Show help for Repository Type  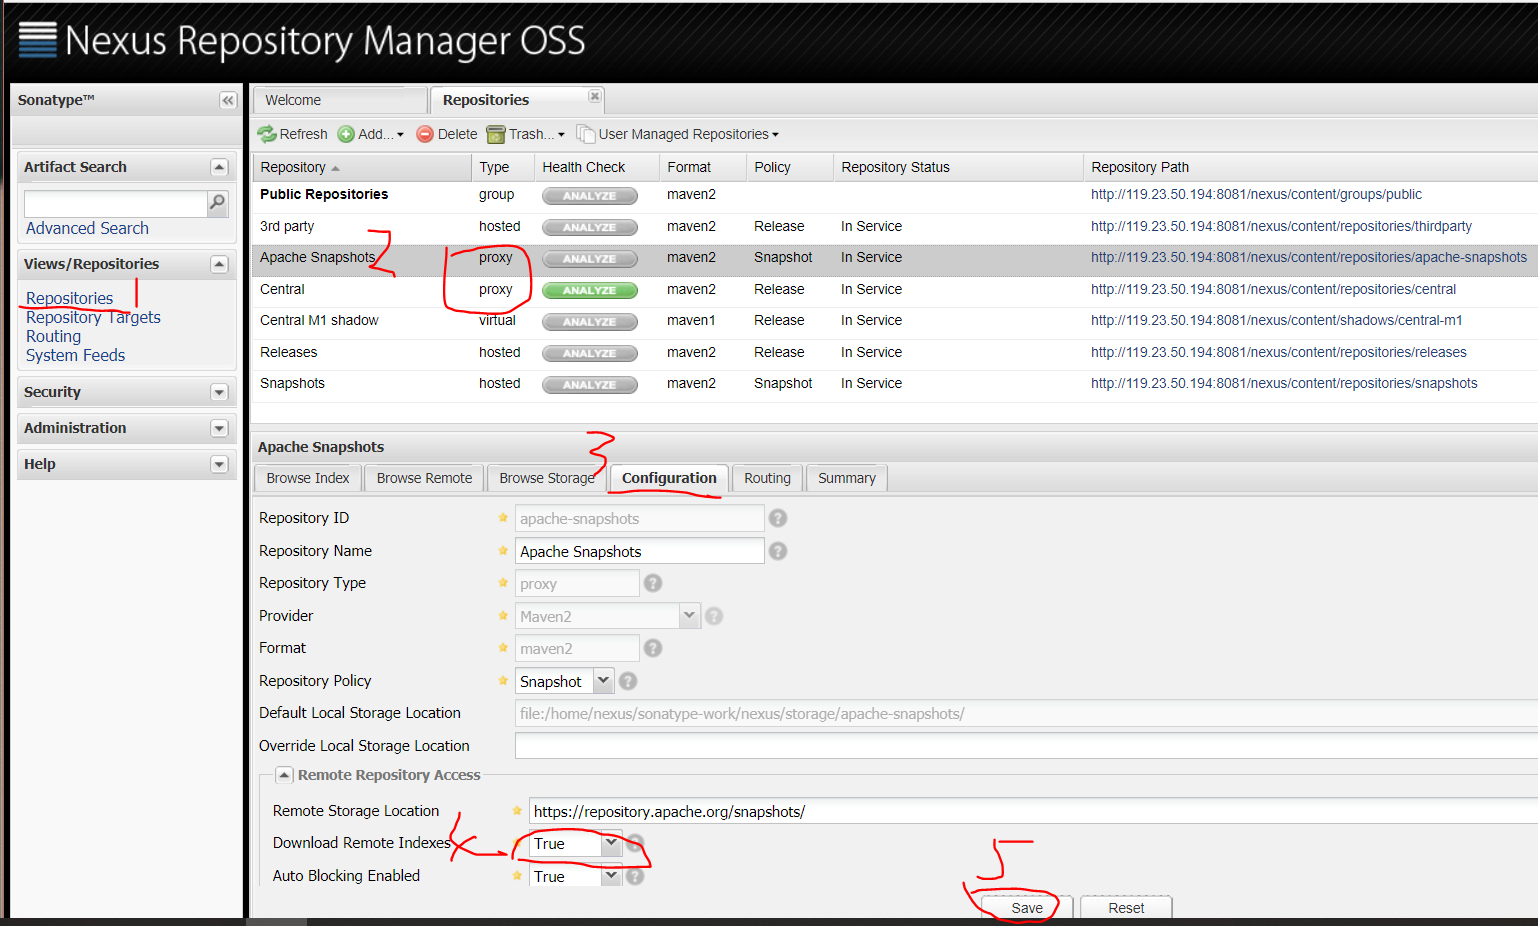[x=653, y=583]
